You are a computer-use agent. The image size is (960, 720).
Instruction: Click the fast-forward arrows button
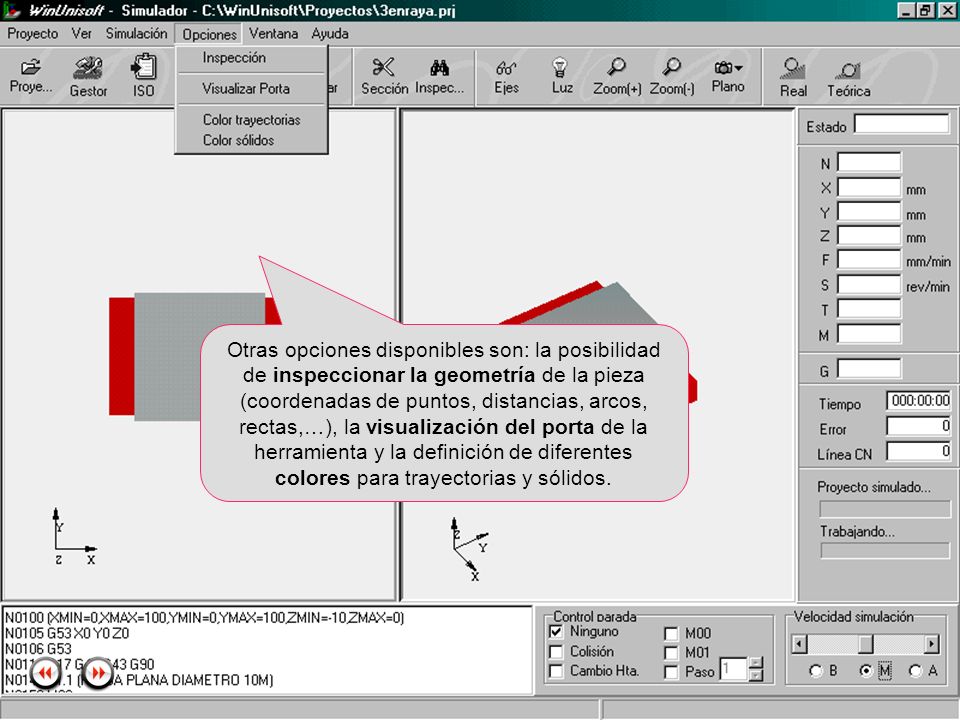98,673
